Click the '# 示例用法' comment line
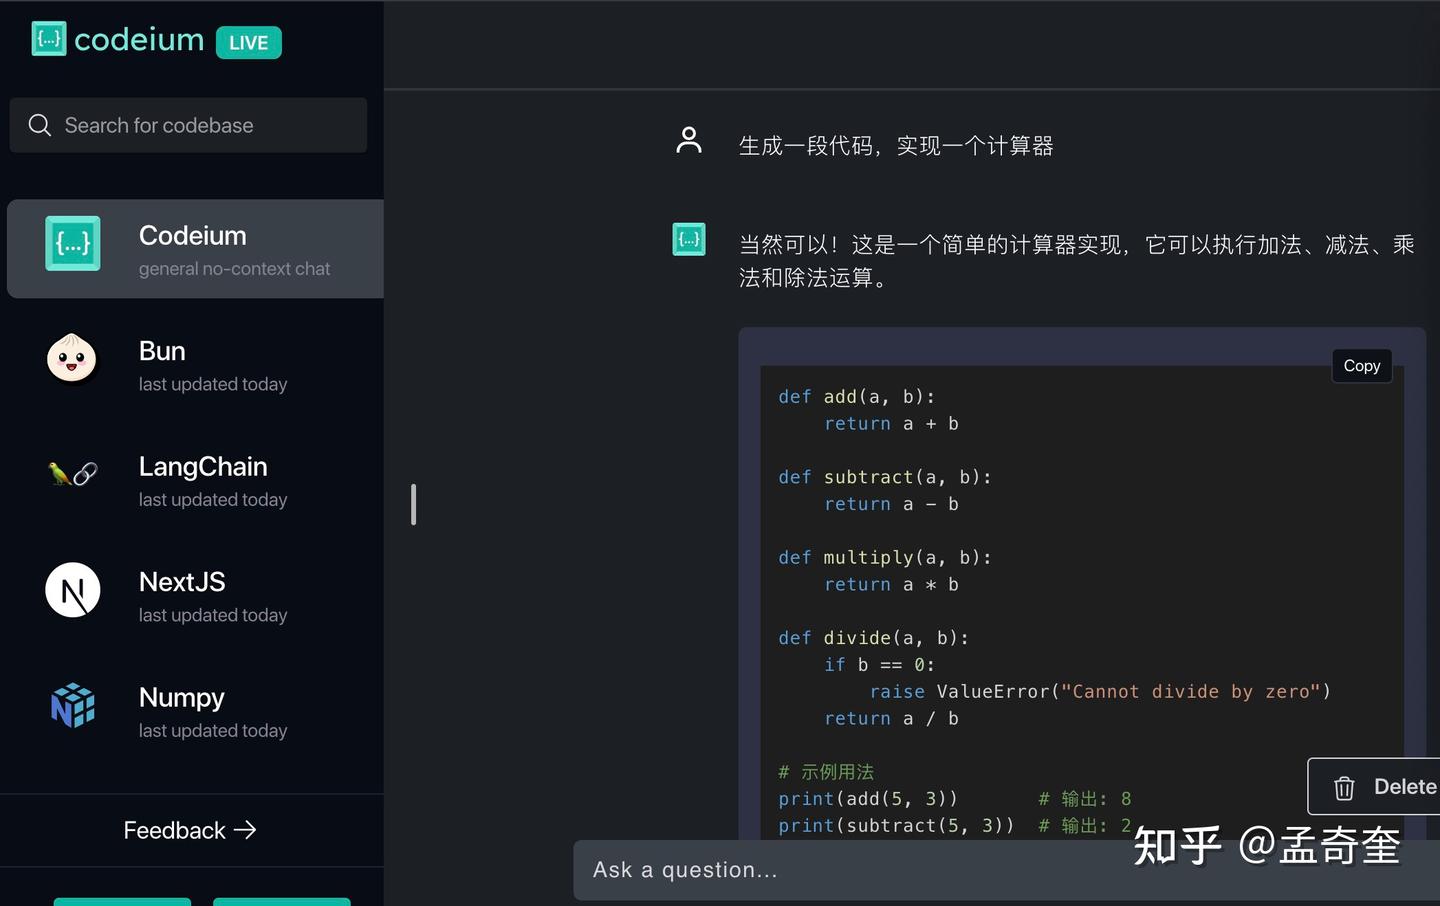 coord(826,772)
